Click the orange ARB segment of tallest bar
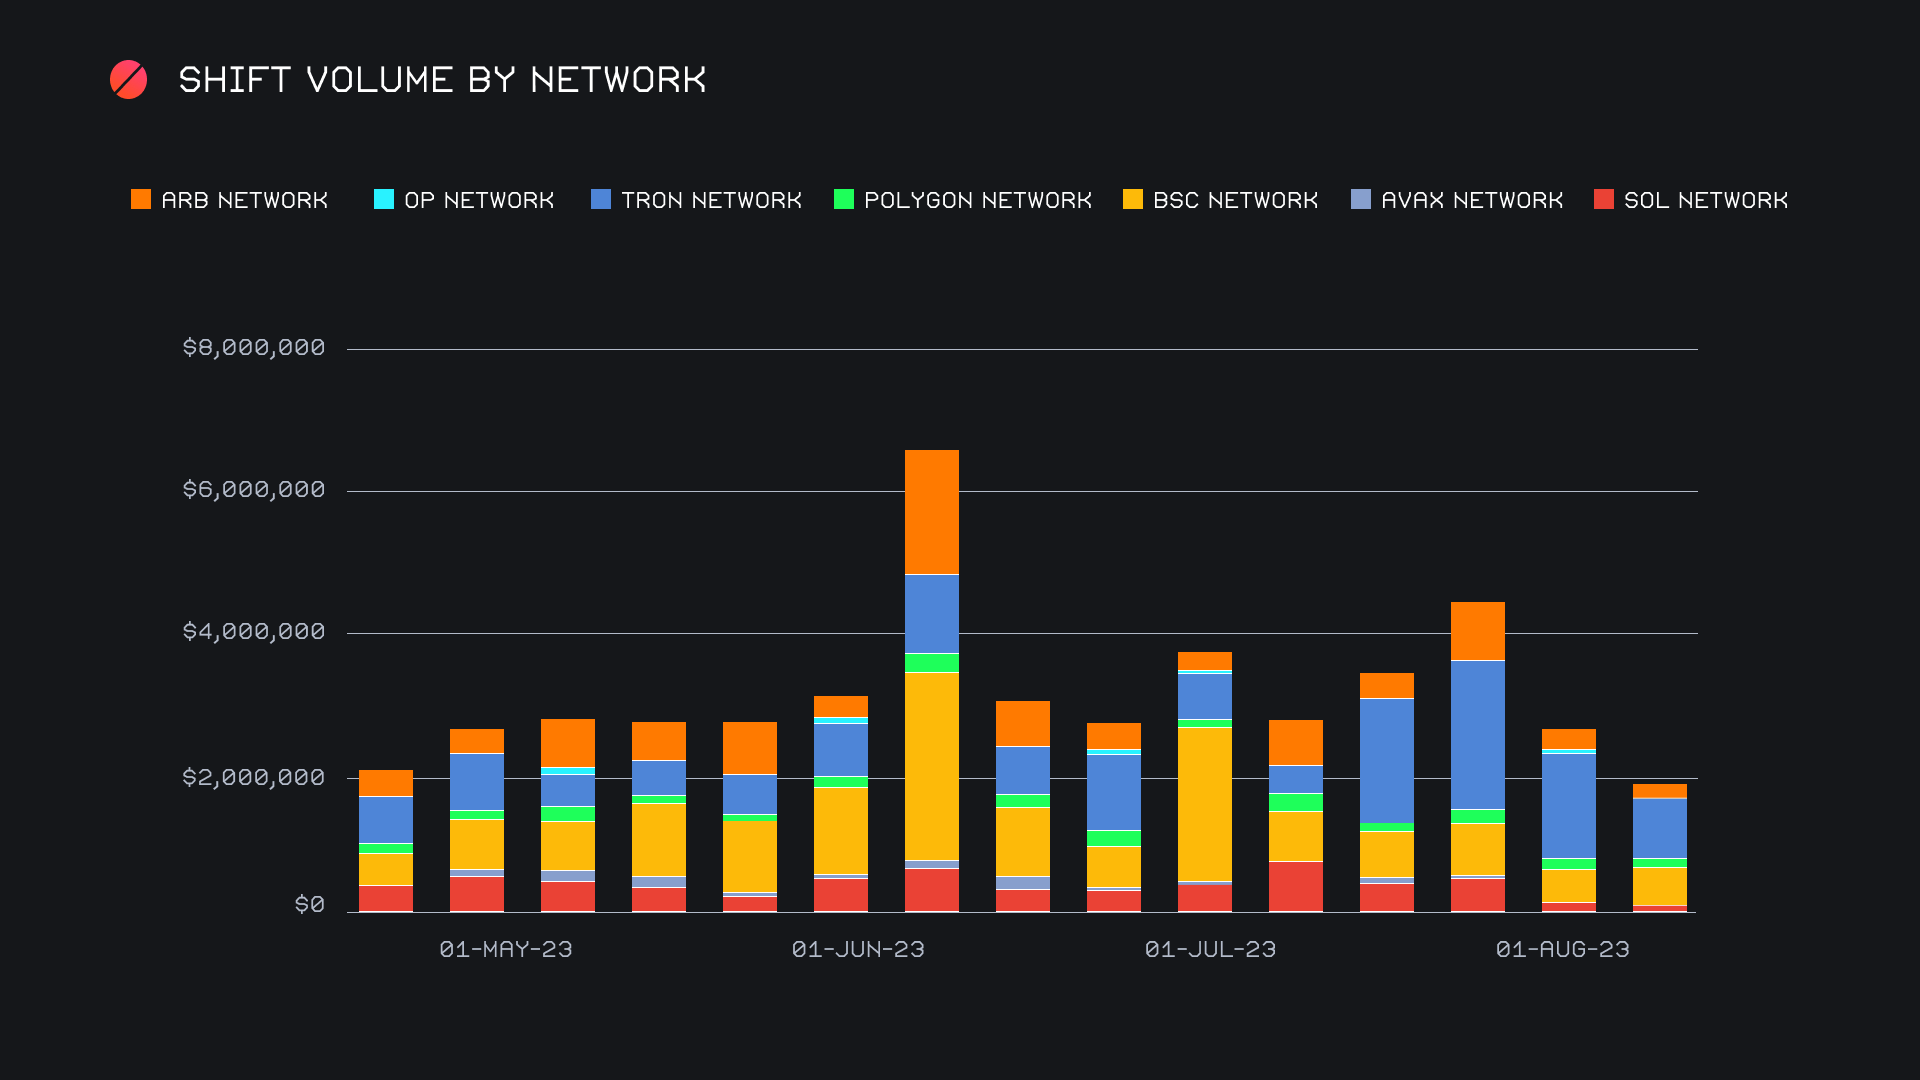Viewport: 1920px width, 1080px height. [x=932, y=511]
